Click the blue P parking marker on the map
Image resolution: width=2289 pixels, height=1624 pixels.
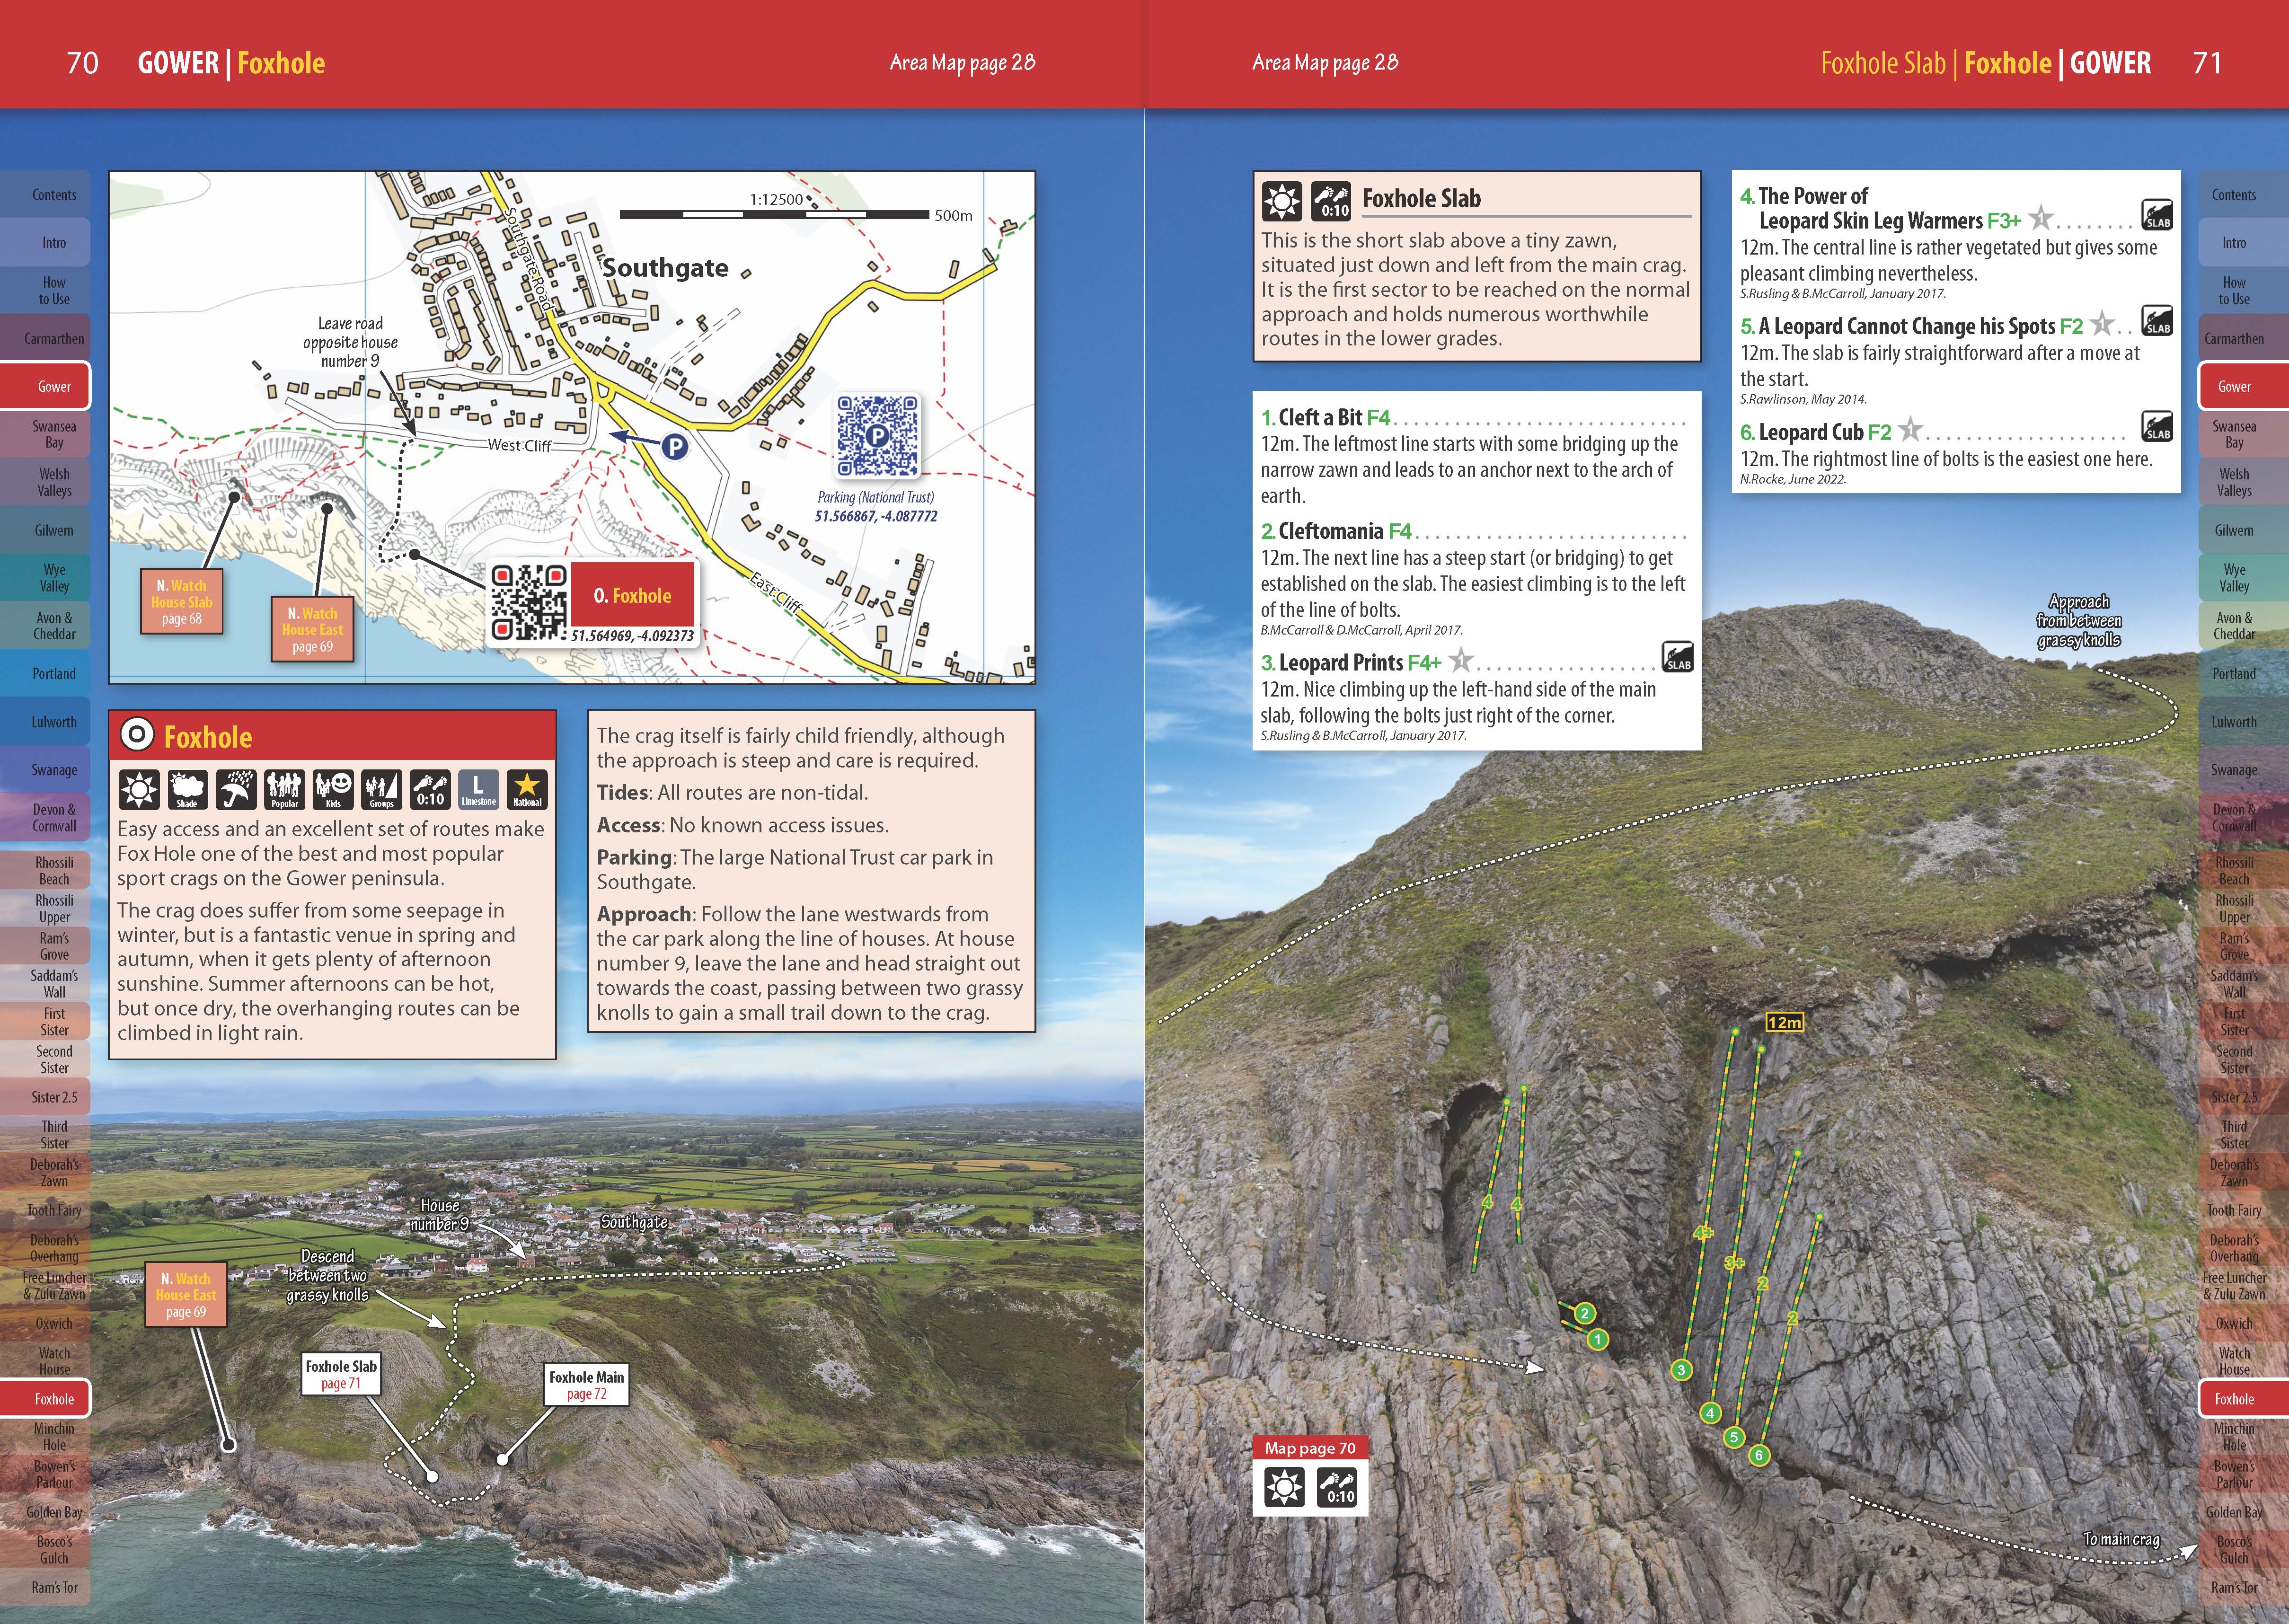675,446
